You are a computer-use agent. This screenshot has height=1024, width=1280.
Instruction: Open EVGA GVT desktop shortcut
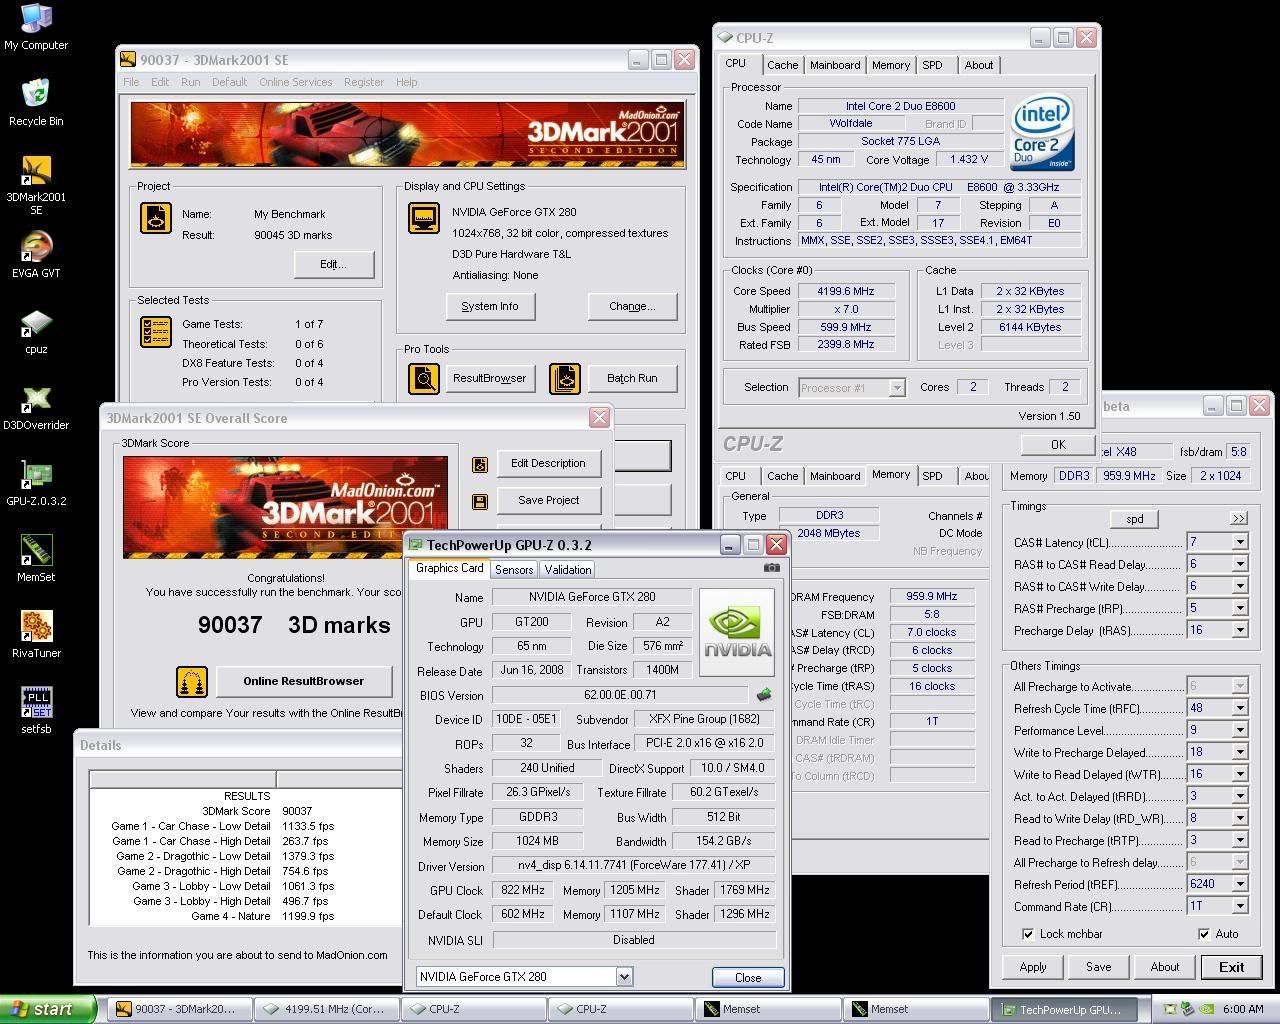(x=36, y=255)
